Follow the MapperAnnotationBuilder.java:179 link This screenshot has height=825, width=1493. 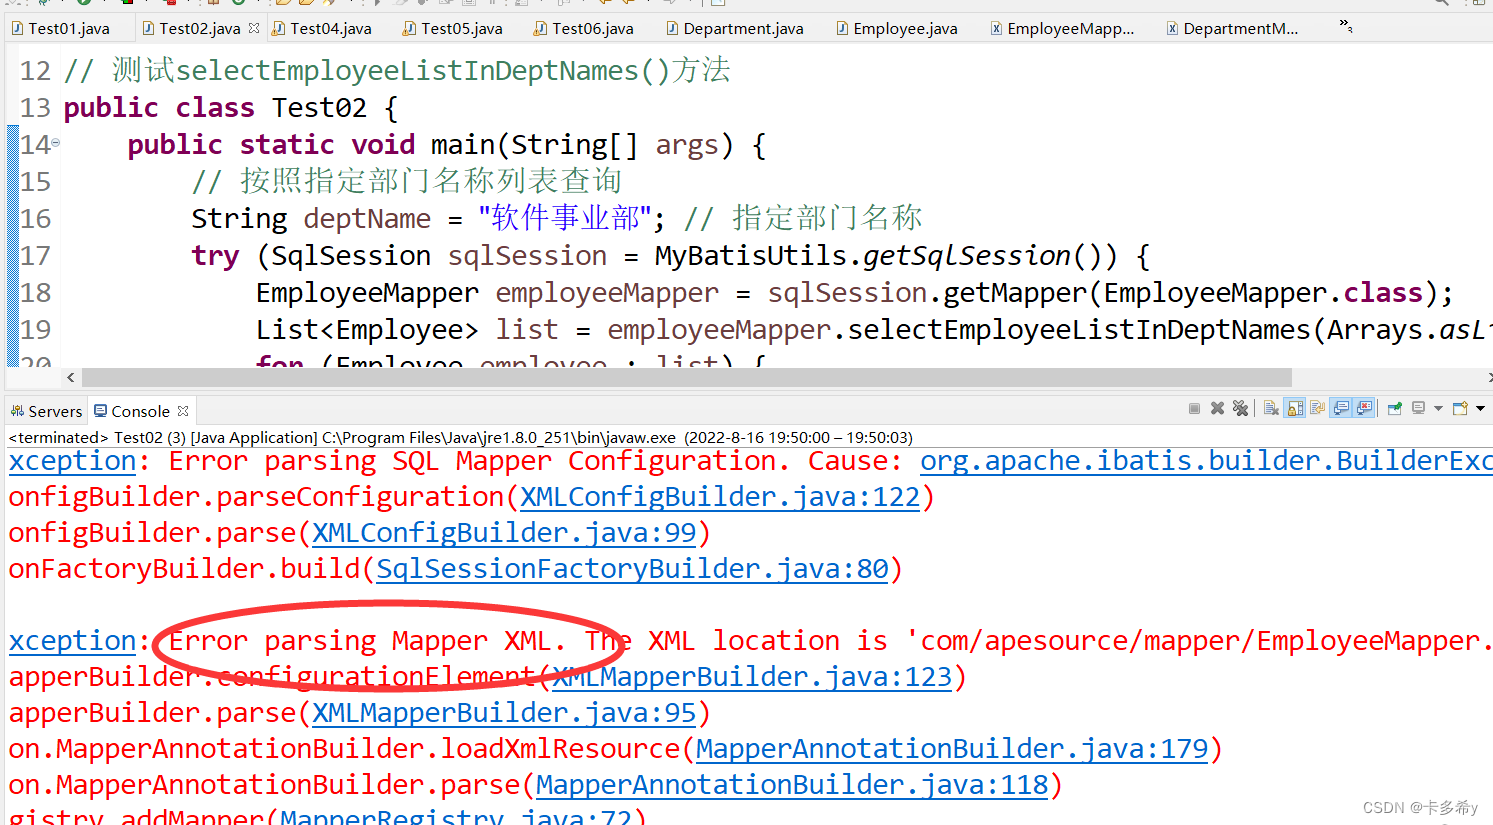pyautogui.click(x=952, y=749)
